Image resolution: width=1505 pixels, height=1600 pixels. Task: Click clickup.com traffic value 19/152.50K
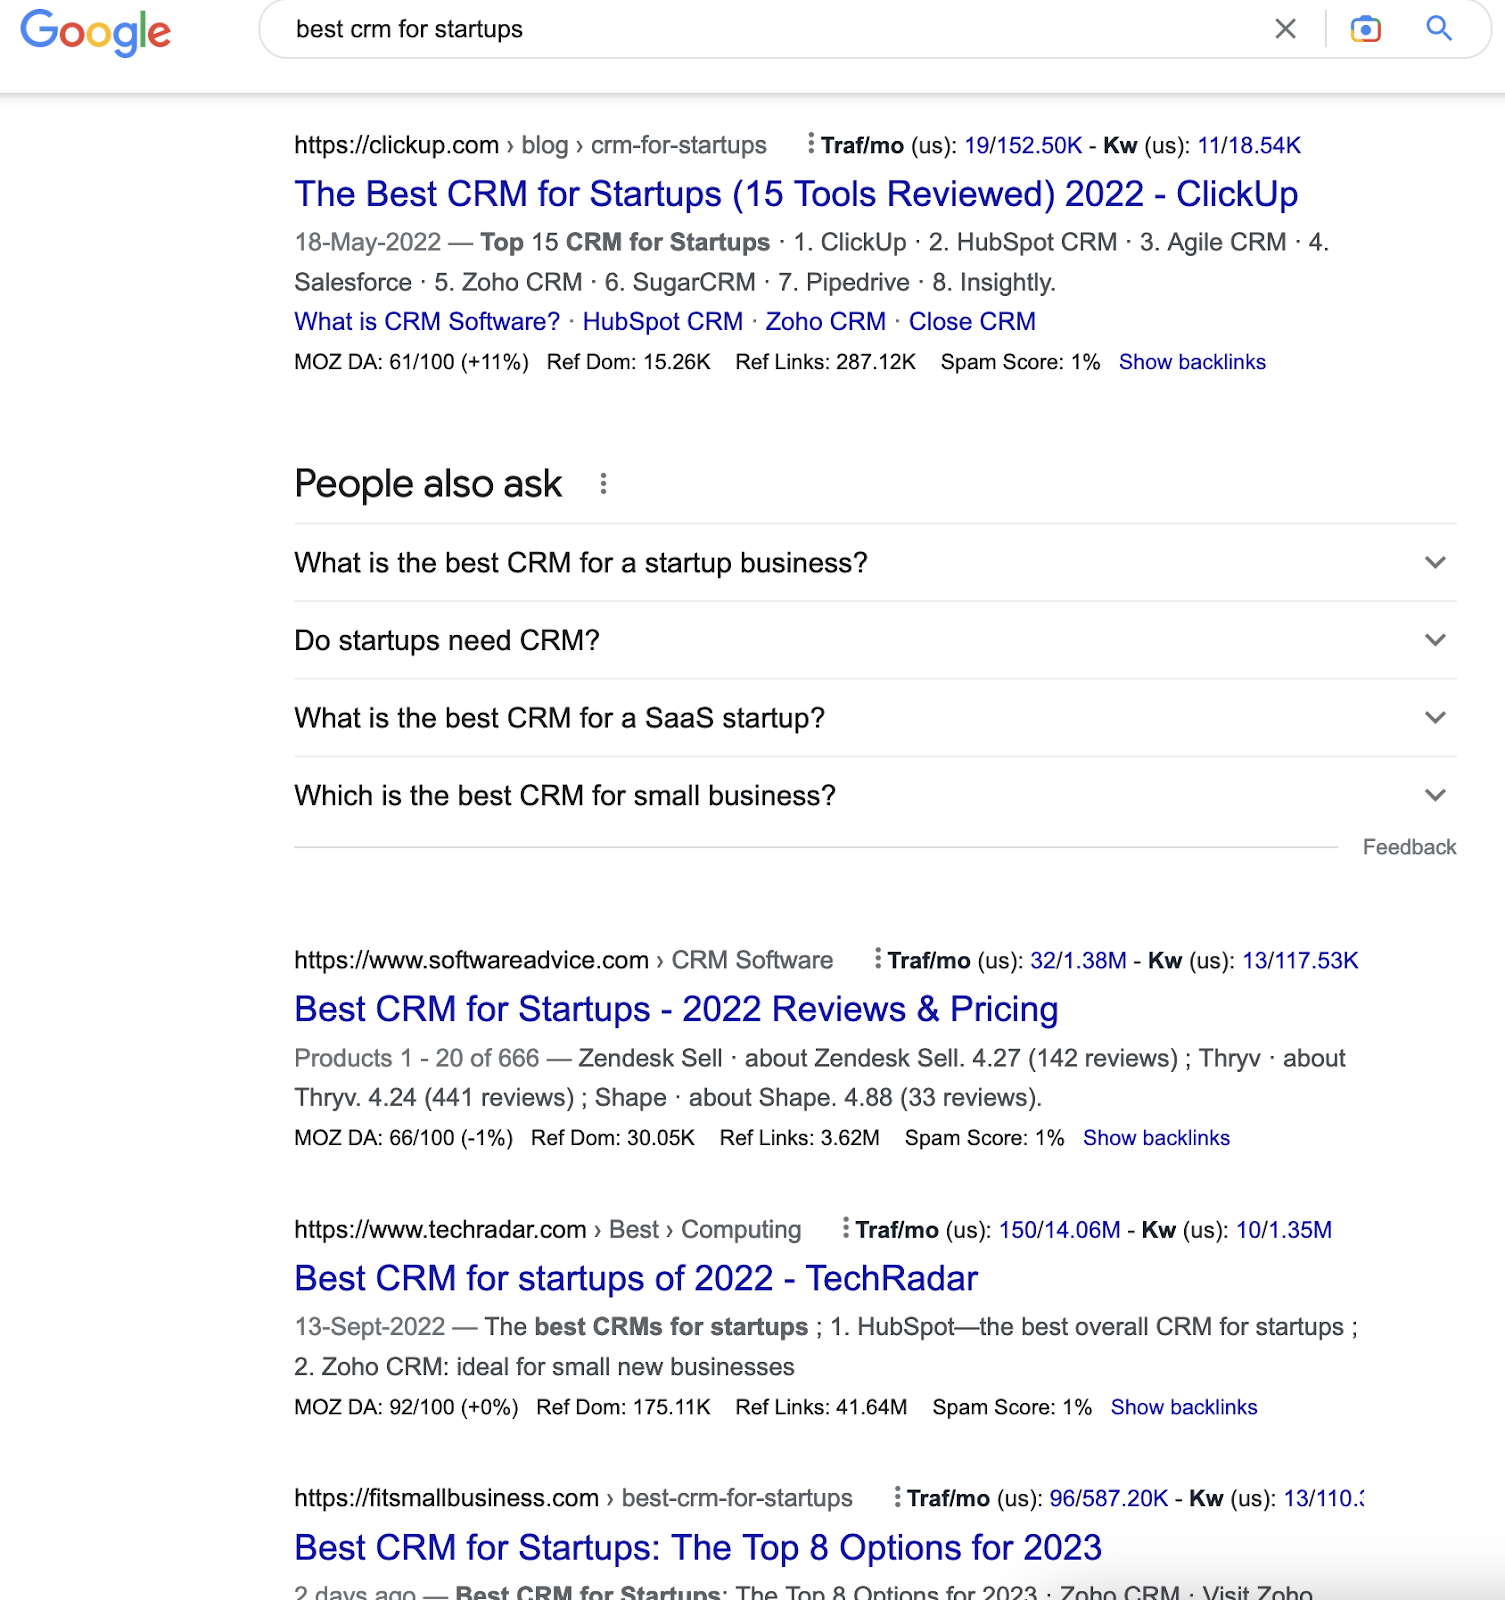(1023, 146)
